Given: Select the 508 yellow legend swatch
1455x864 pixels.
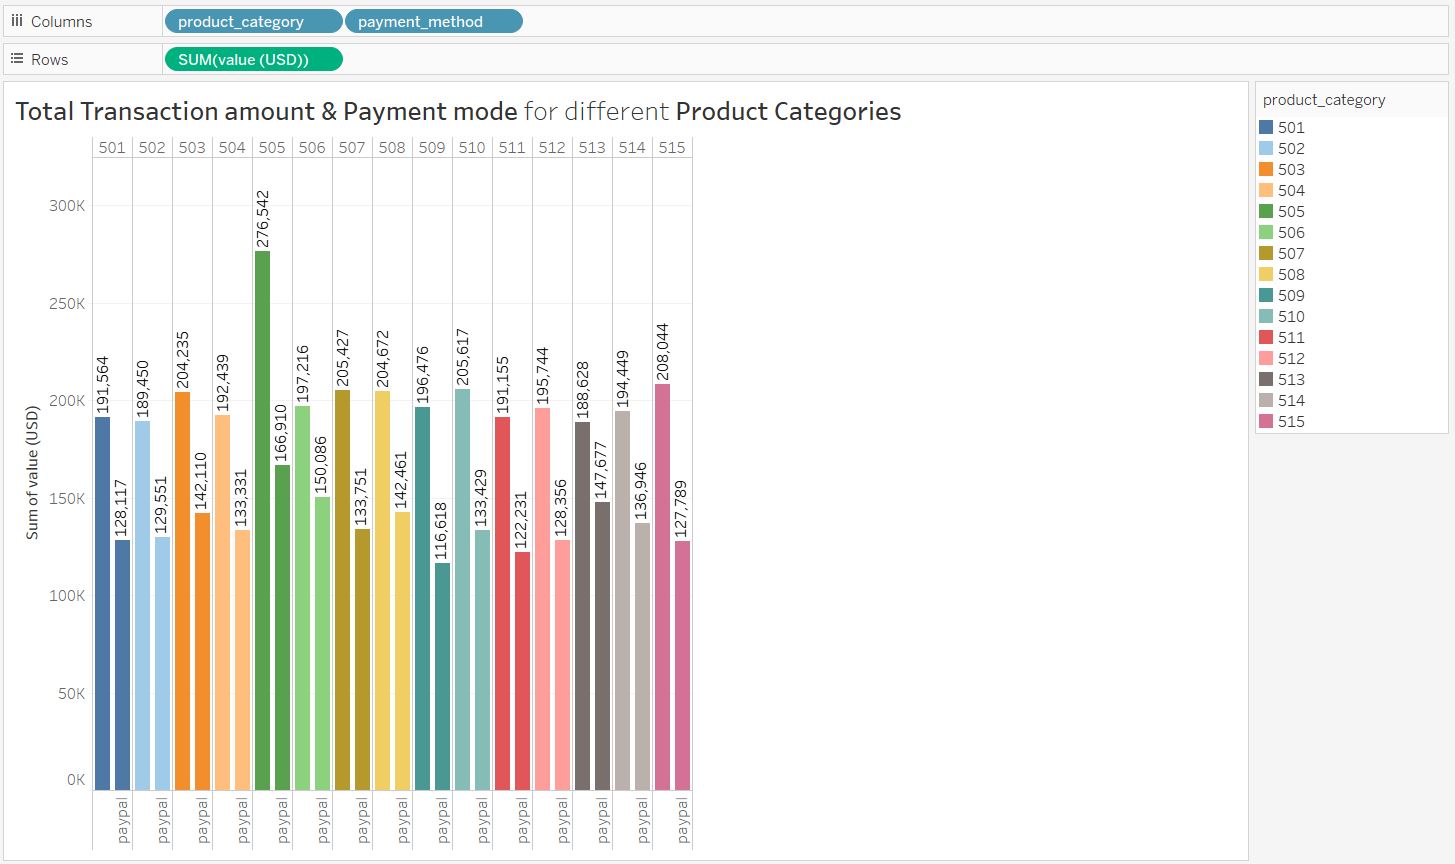Looking at the screenshot, I should [x=1266, y=274].
